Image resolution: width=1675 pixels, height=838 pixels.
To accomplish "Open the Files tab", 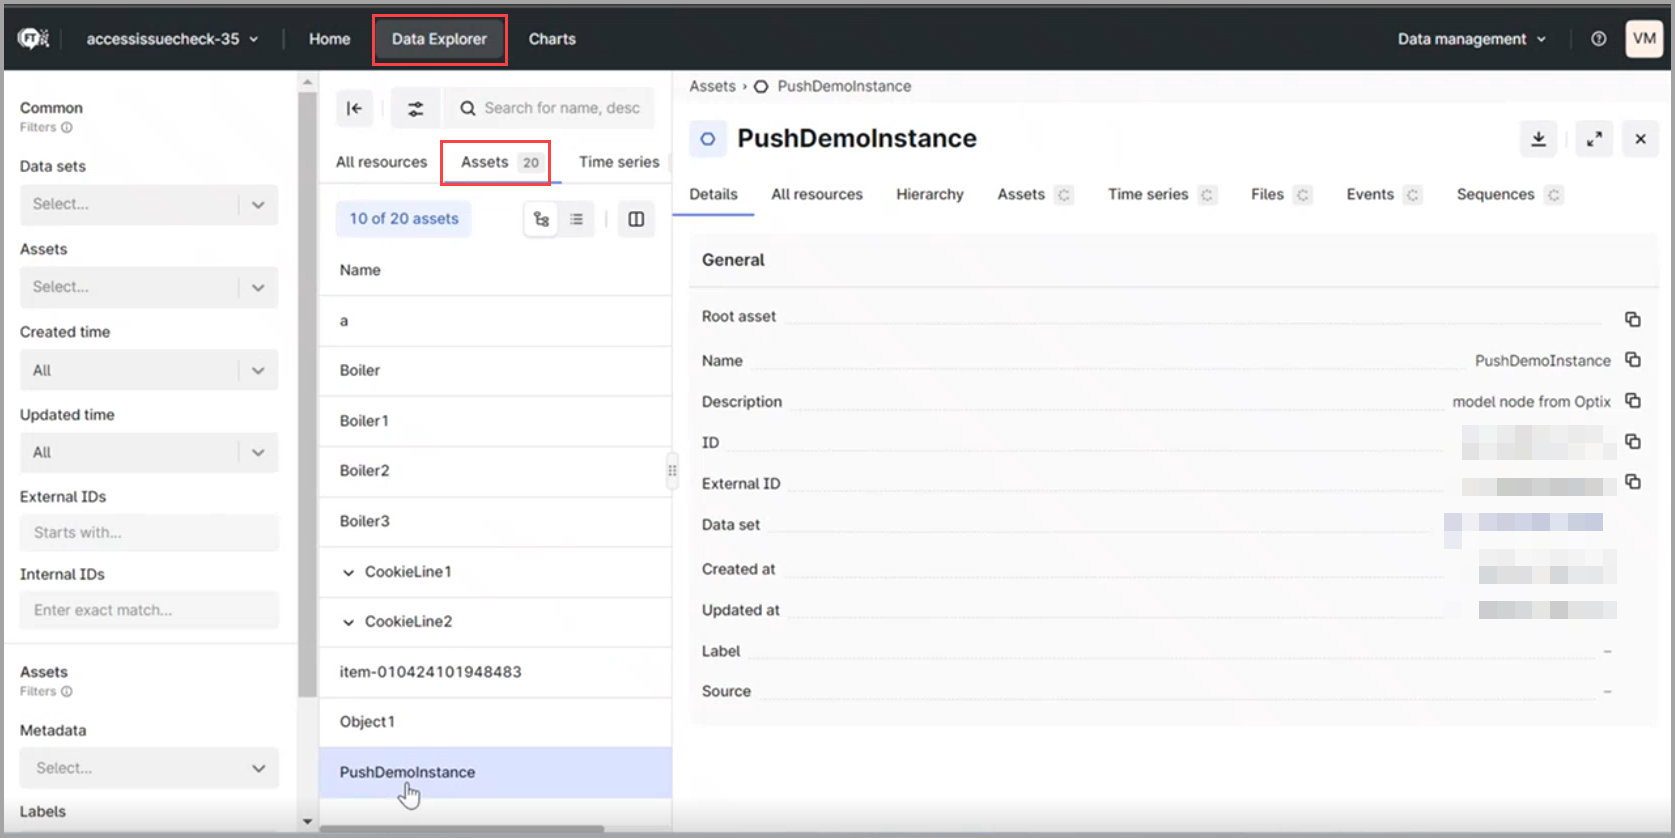I will tap(1280, 194).
